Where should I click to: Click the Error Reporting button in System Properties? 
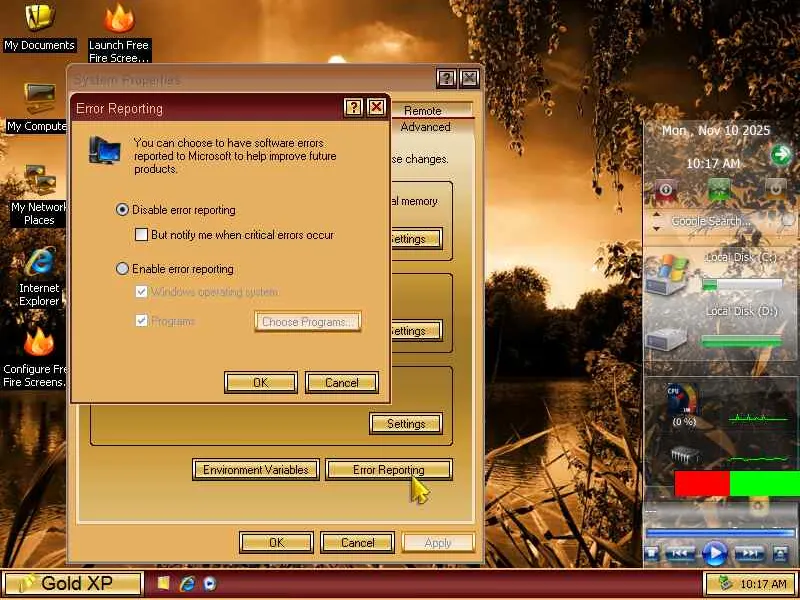[x=389, y=469]
